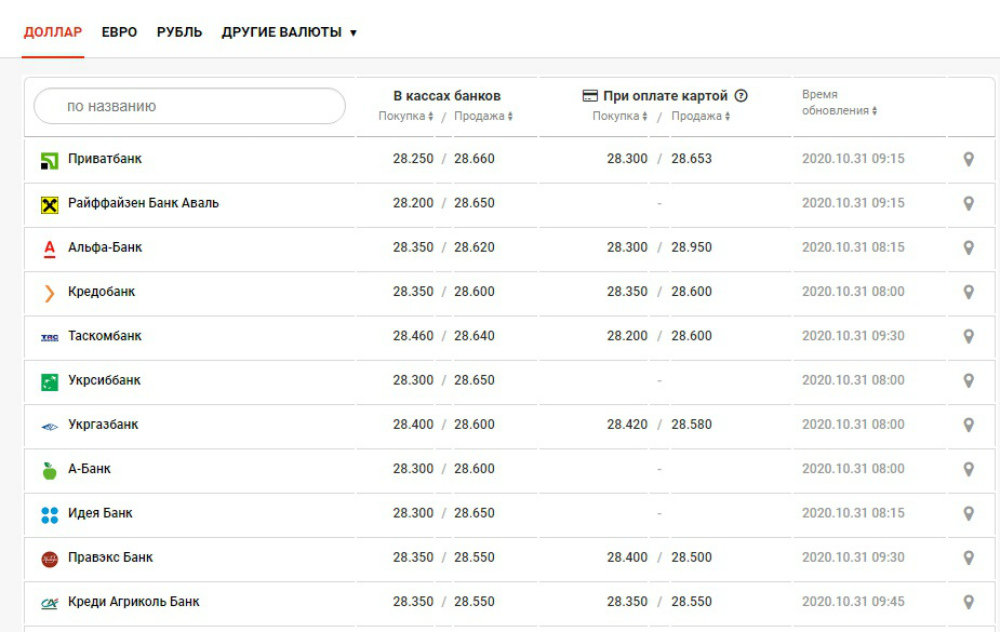Screen dimensions: 1000x632
Task: Click the Укрсиббанк green logo
Action: click(49, 381)
